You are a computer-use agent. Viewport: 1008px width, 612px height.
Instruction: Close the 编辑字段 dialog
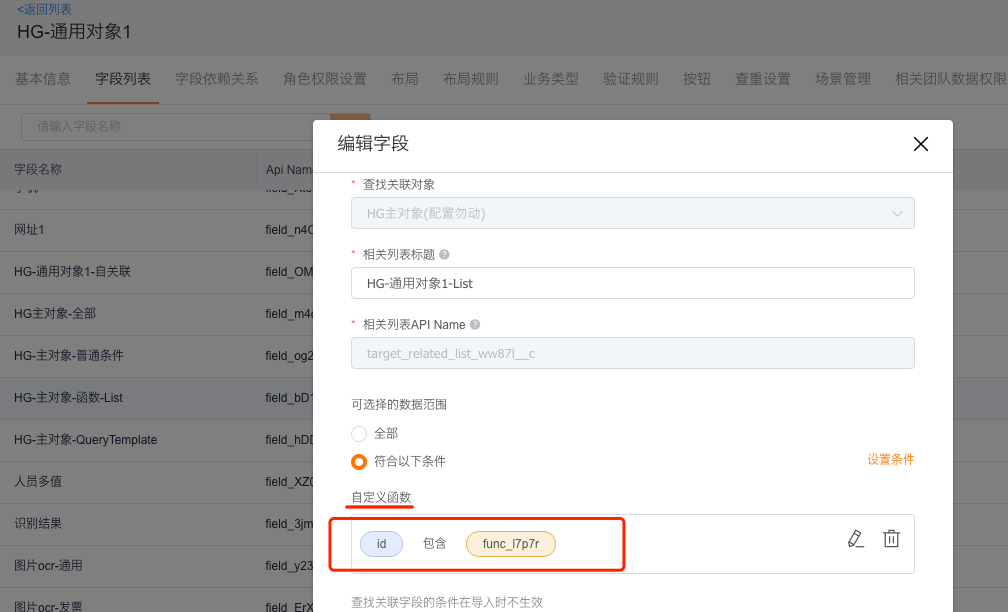[x=921, y=144]
